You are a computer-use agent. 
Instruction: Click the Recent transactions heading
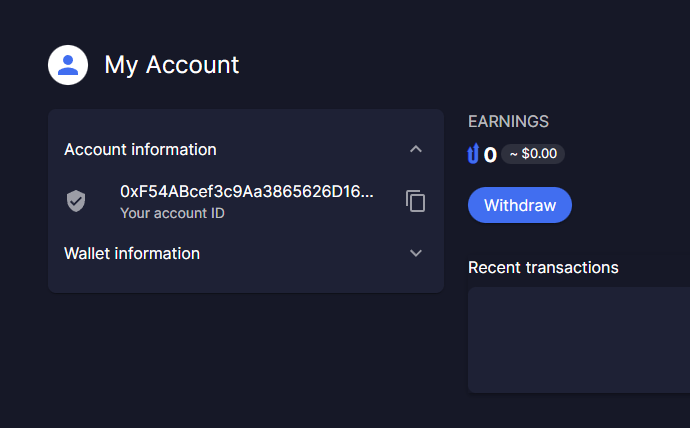click(x=543, y=267)
